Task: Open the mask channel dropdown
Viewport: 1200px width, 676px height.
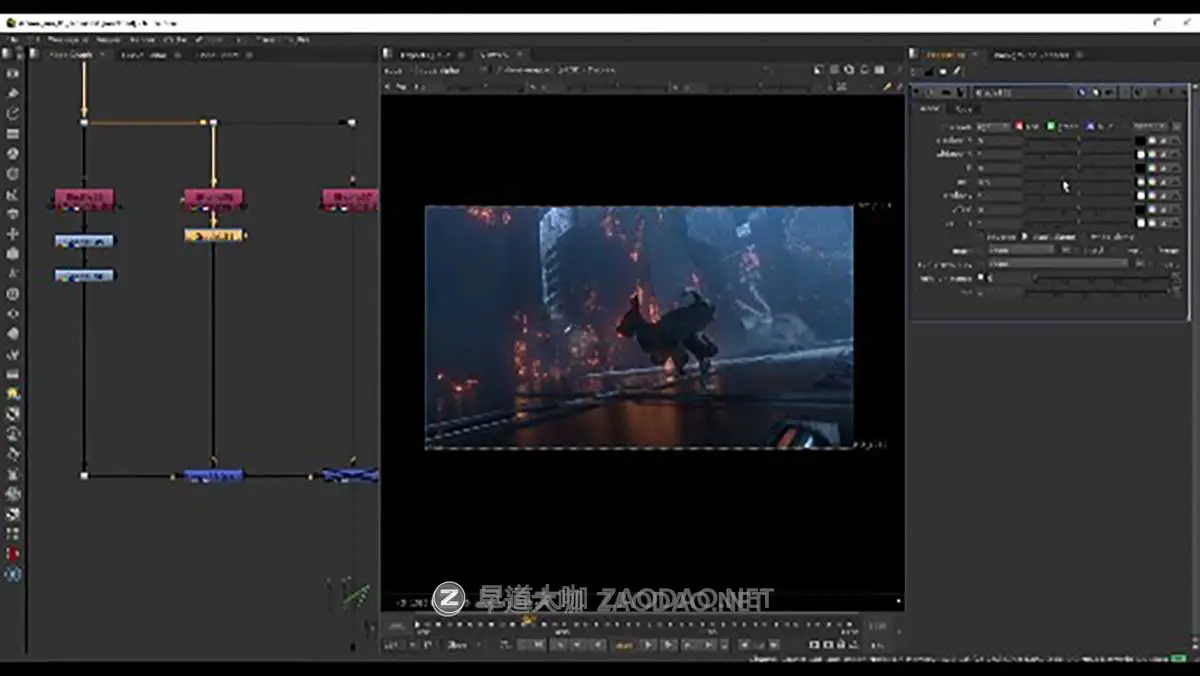Action: [1020, 250]
